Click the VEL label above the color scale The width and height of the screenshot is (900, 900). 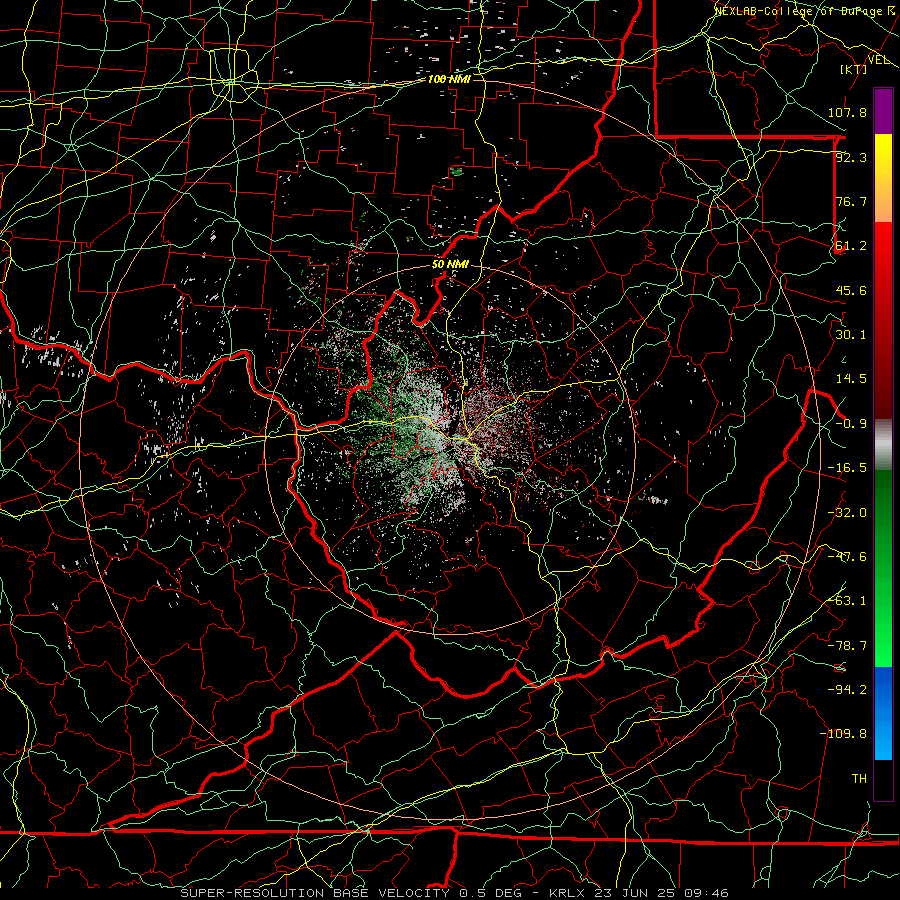coord(879,60)
